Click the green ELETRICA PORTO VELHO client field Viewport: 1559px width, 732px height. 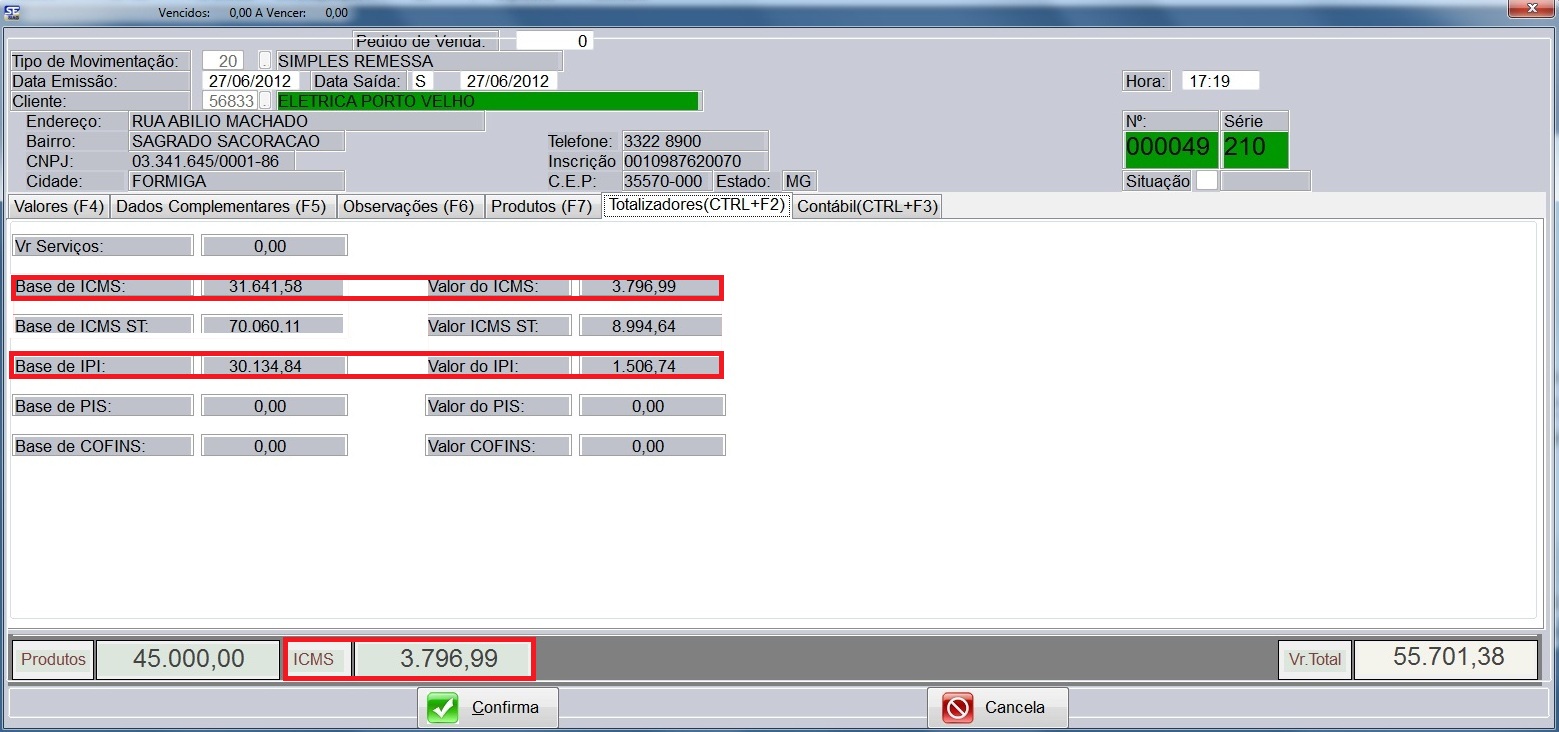pyautogui.click(x=486, y=101)
